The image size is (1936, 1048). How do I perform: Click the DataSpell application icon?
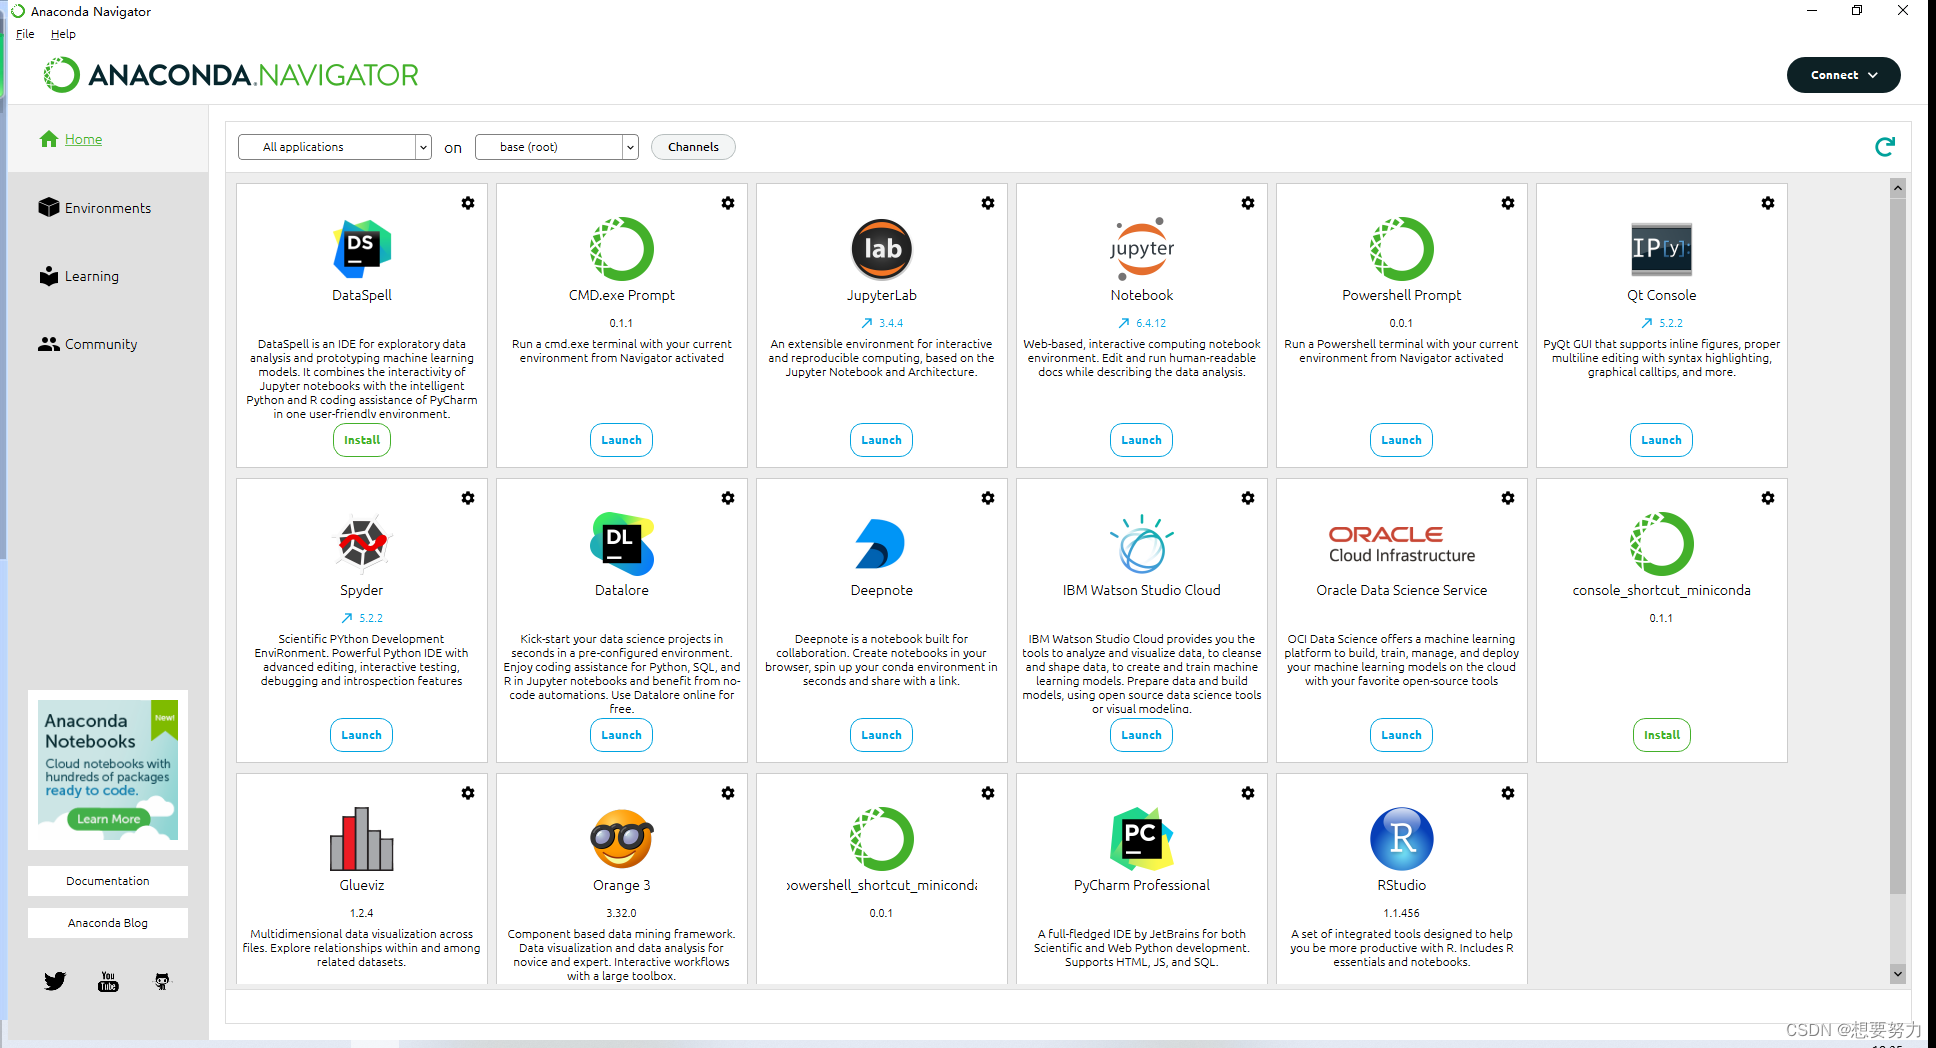point(362,249)
